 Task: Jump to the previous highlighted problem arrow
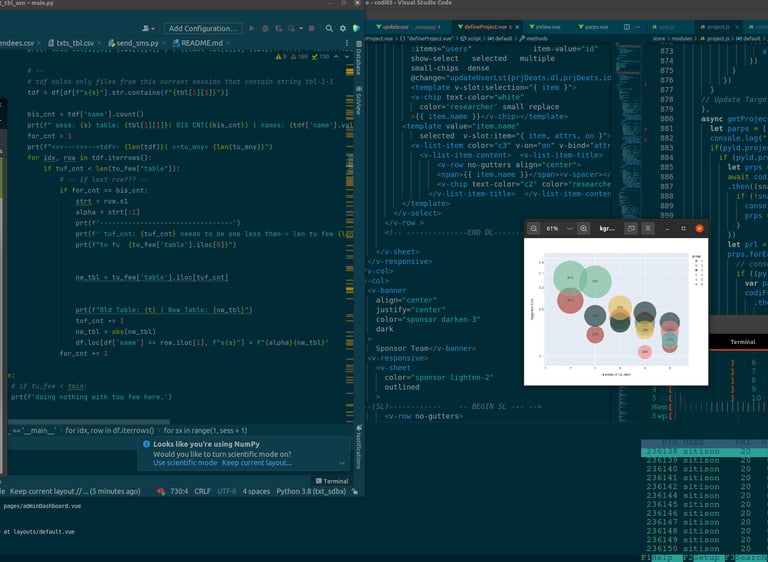336,57
